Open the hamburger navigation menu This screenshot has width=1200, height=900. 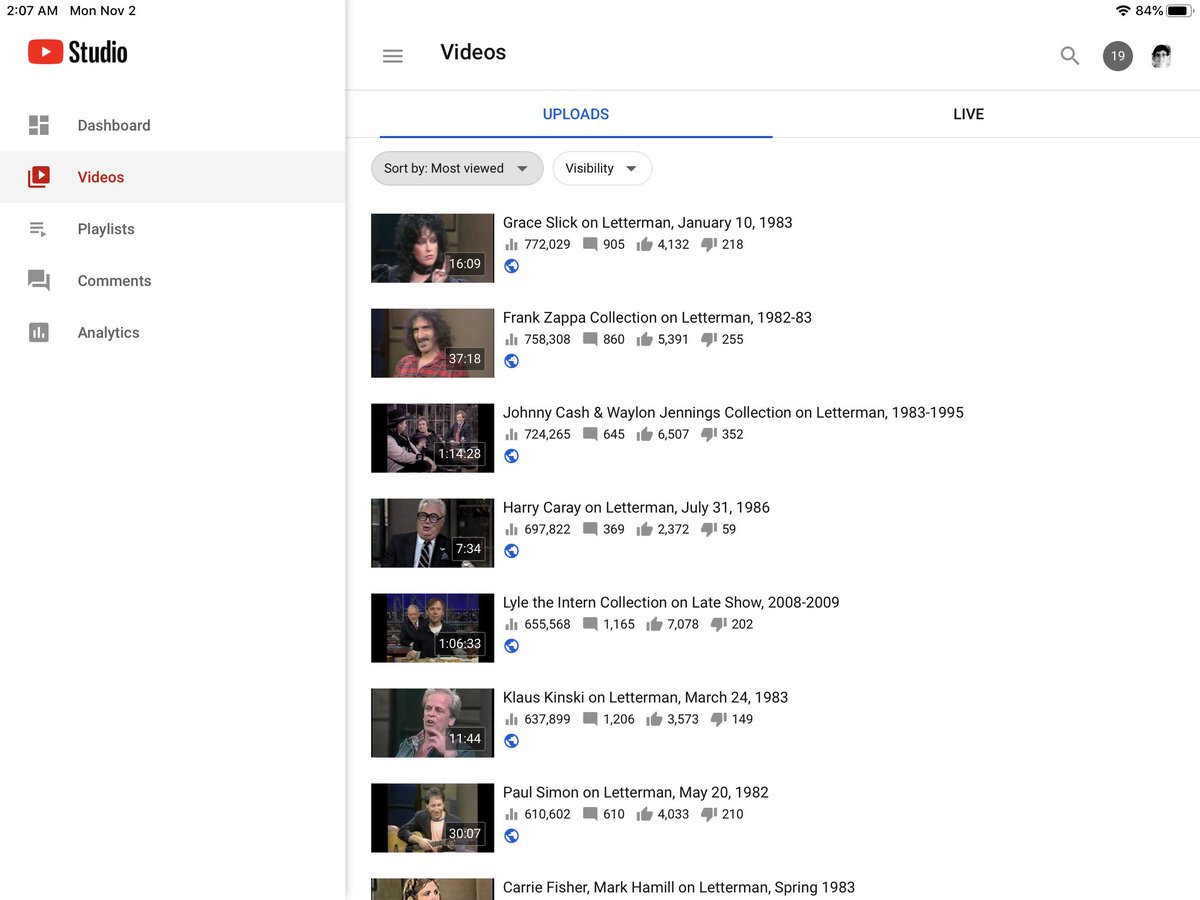point(393,57)
